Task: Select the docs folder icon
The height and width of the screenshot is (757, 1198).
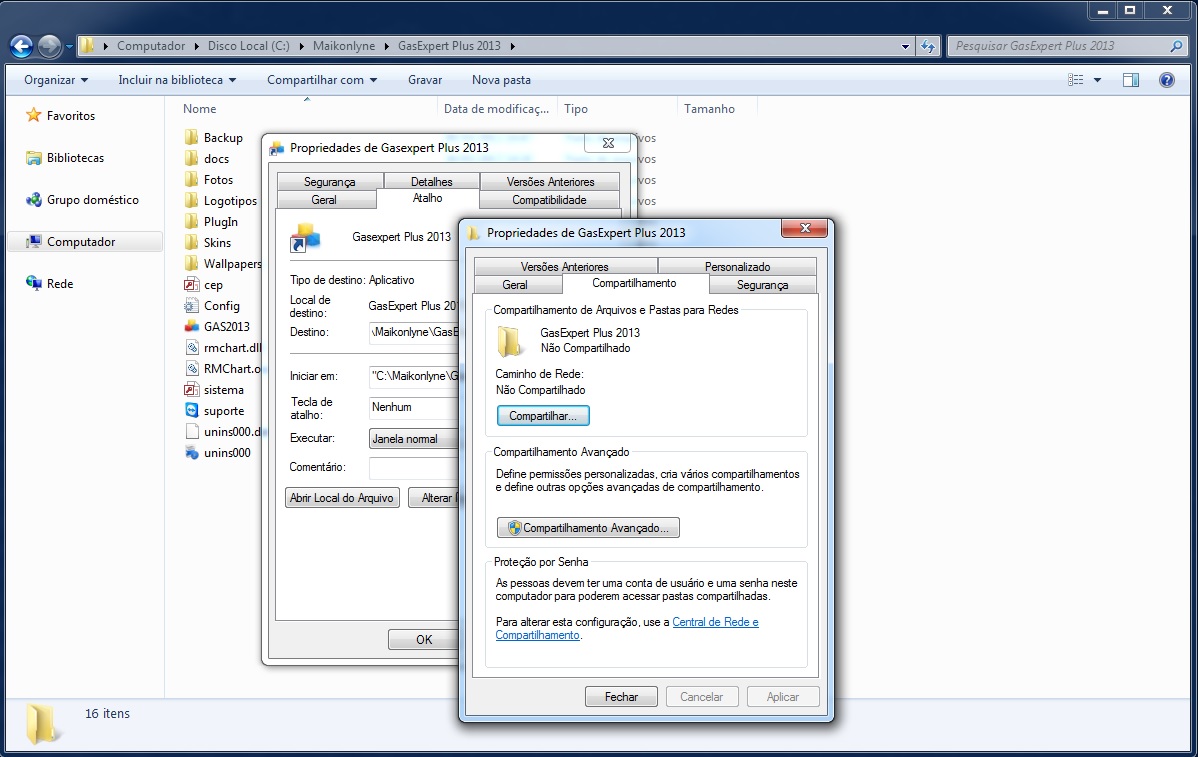Action: [191, 158]
